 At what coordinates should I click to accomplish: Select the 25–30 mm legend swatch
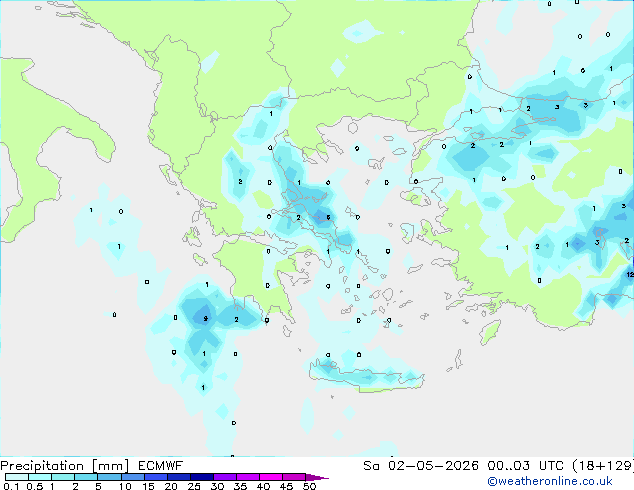pyautogui.click(x=202, y=477)
